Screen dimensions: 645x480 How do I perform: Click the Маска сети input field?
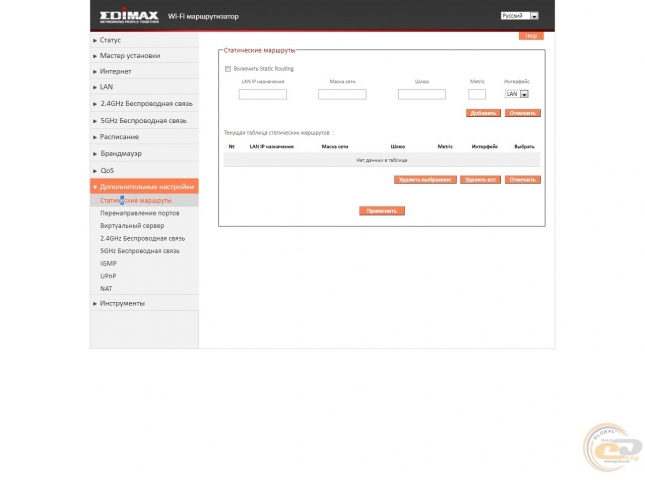(342, 94)
